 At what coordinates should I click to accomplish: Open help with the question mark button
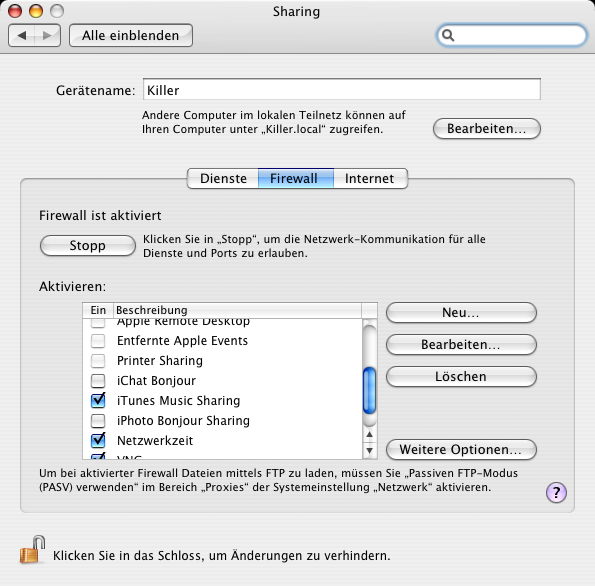(x=556, y=493)
